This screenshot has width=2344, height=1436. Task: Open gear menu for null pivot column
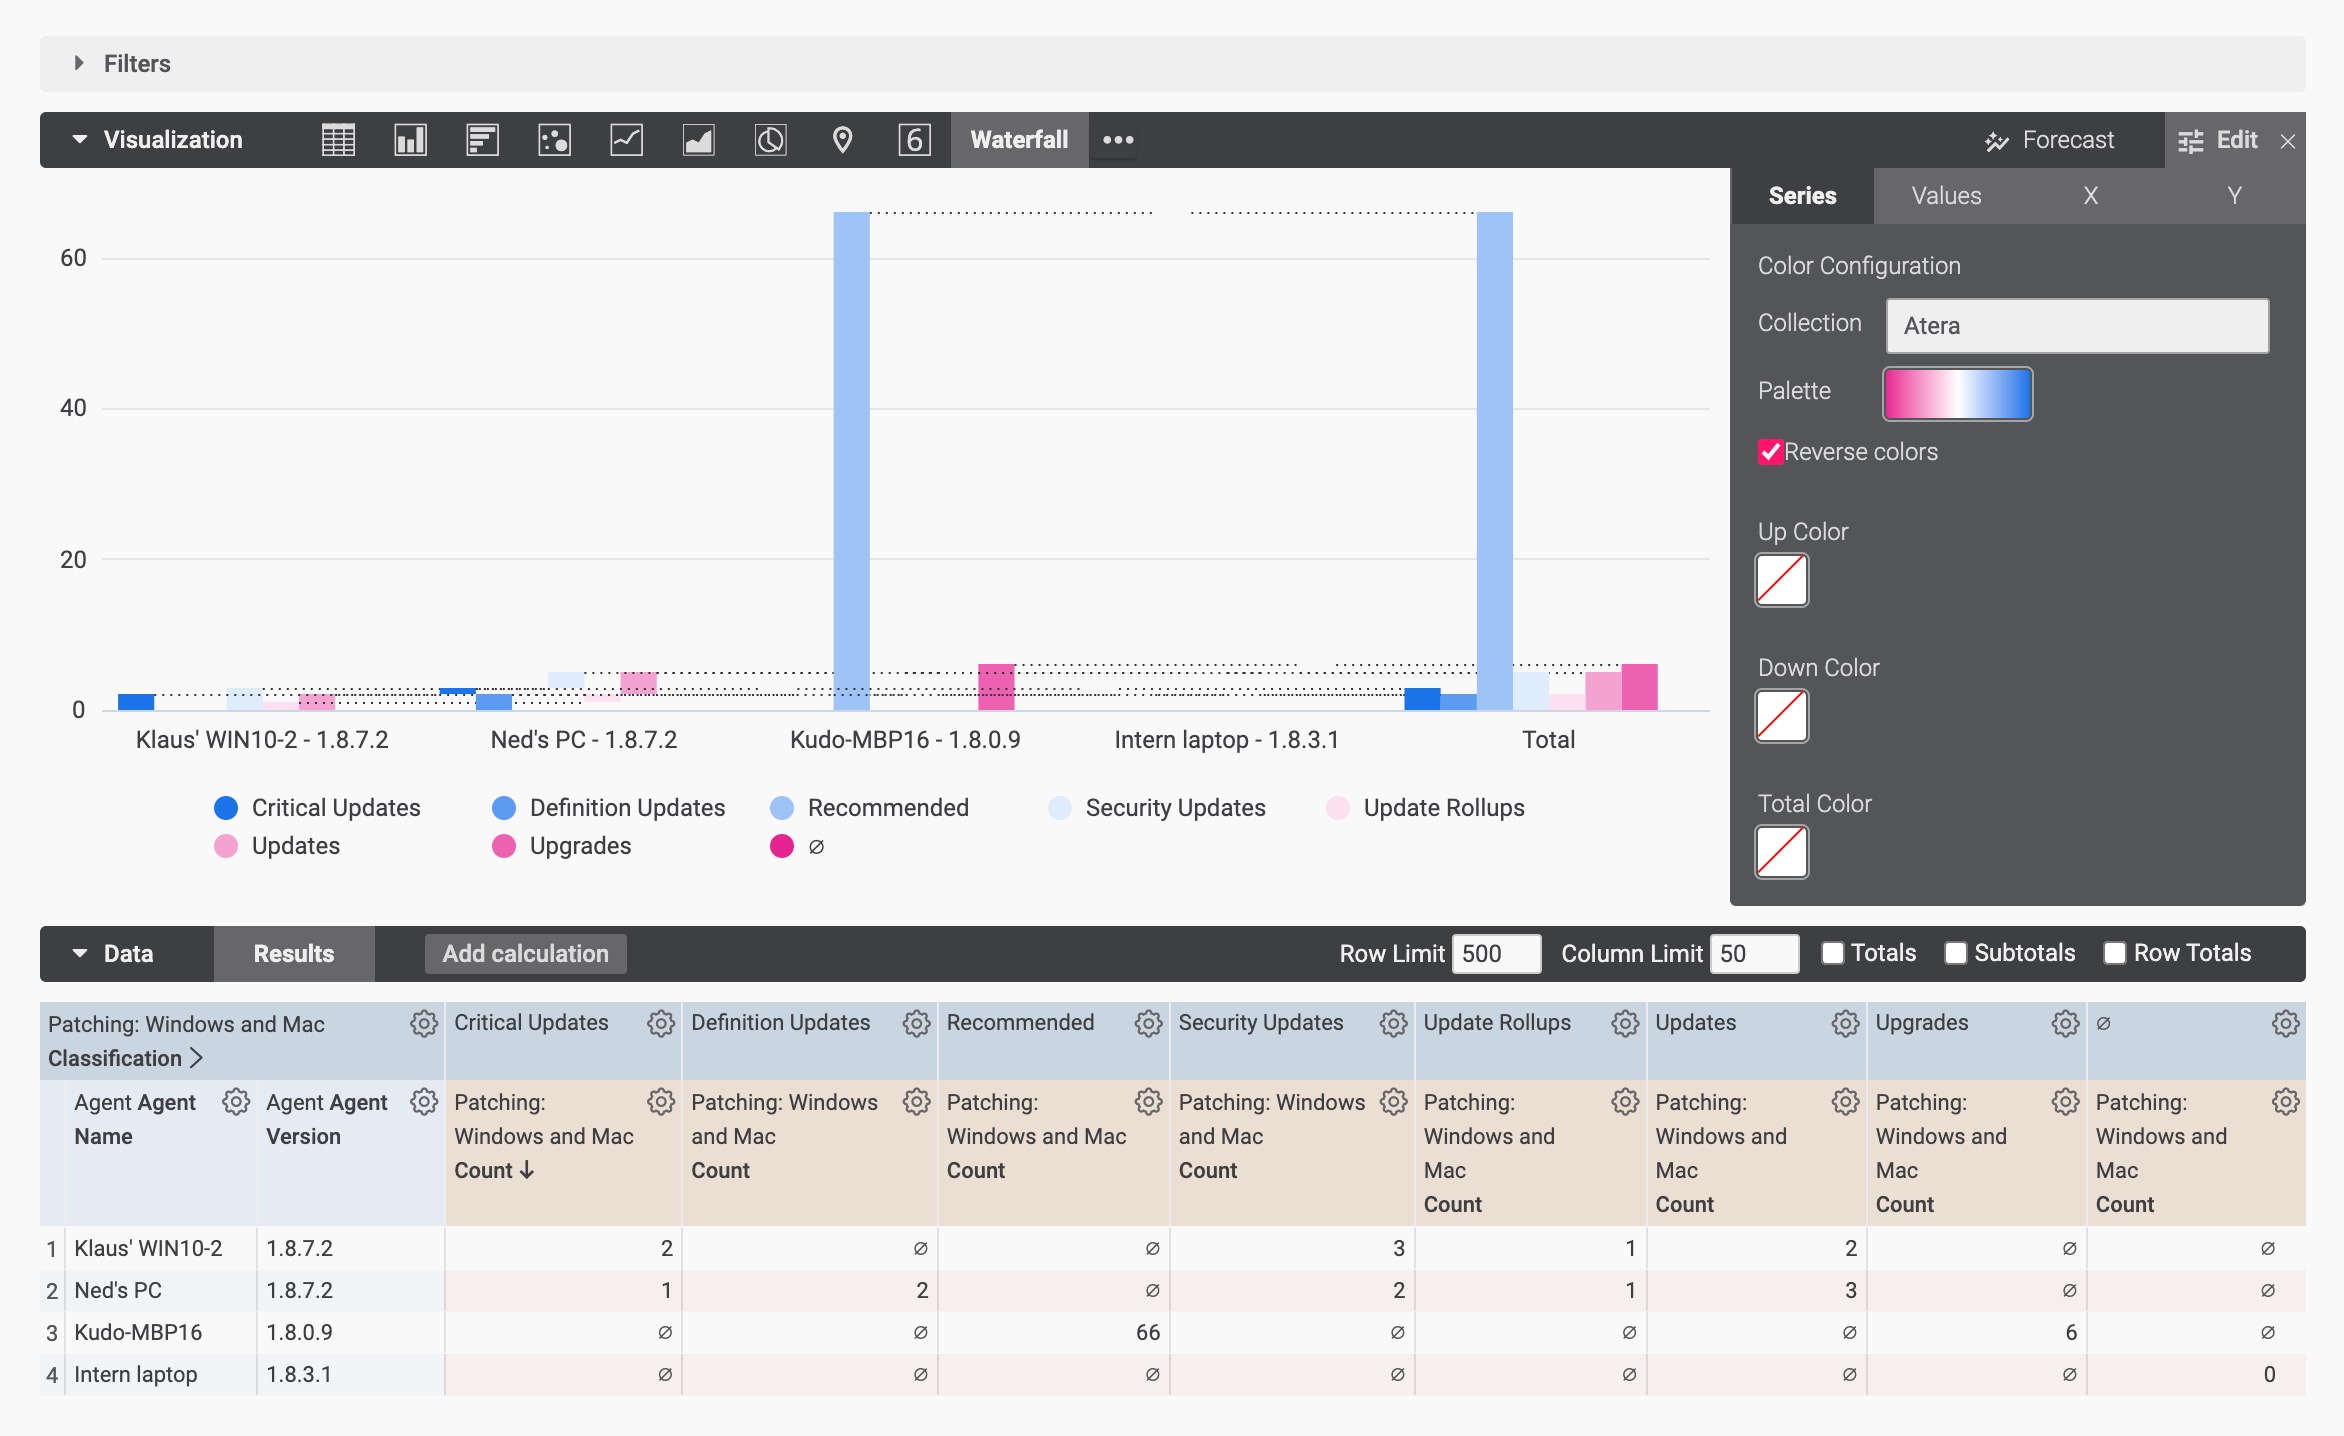(2285, 1023)
